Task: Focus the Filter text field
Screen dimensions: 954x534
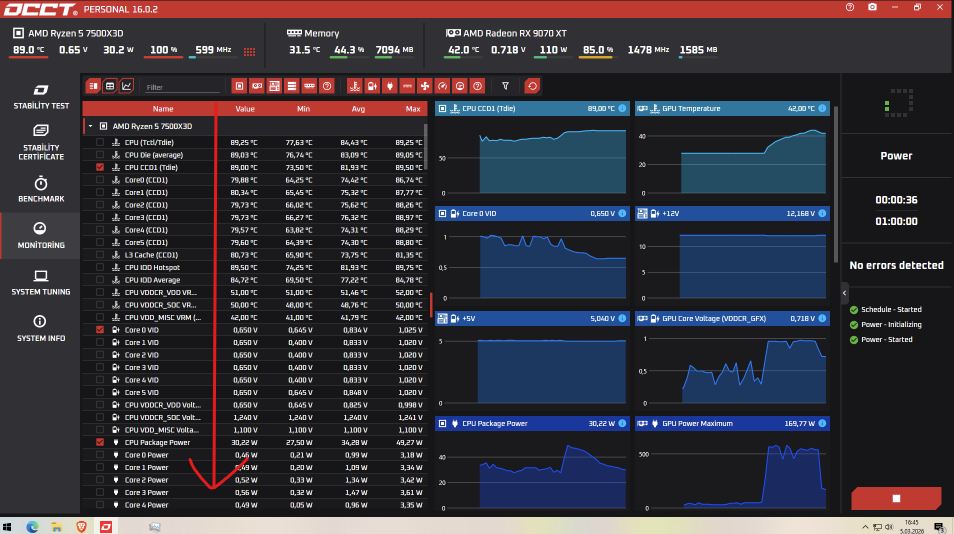Action: point(182,87)
